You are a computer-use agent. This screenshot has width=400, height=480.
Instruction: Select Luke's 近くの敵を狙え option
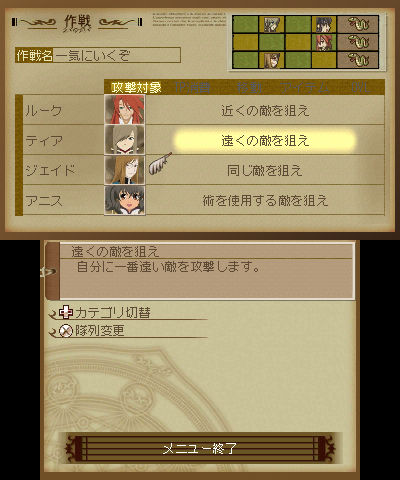pyautogui.click(x=265, y=110)
